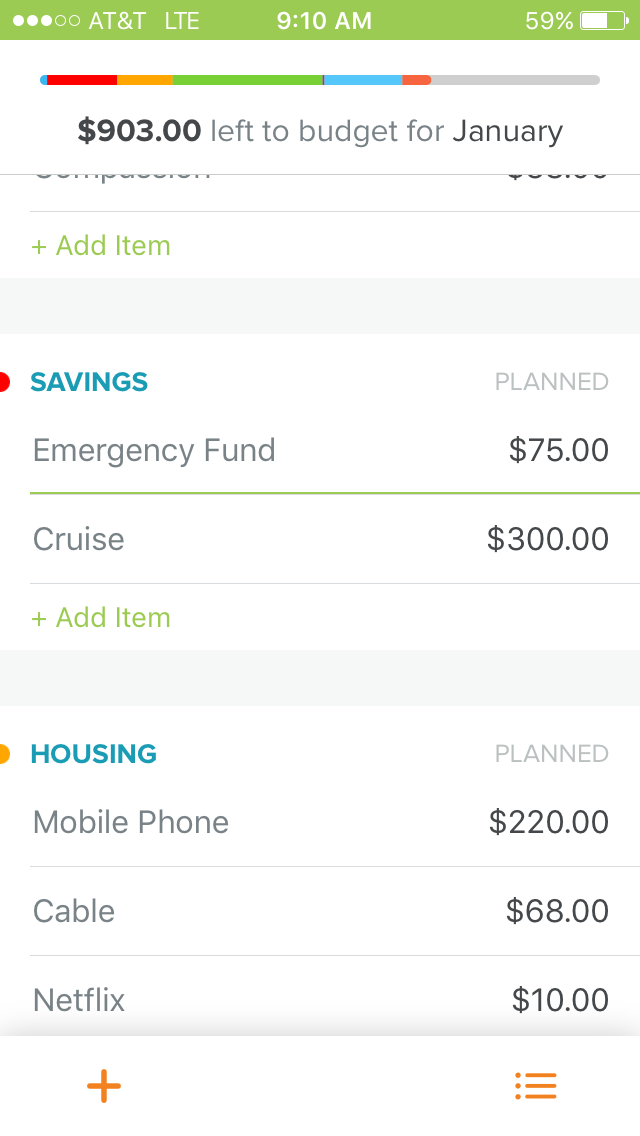Open the orange list menu icon
This screenshot has height=1136, width=640.
point(535,1086)
